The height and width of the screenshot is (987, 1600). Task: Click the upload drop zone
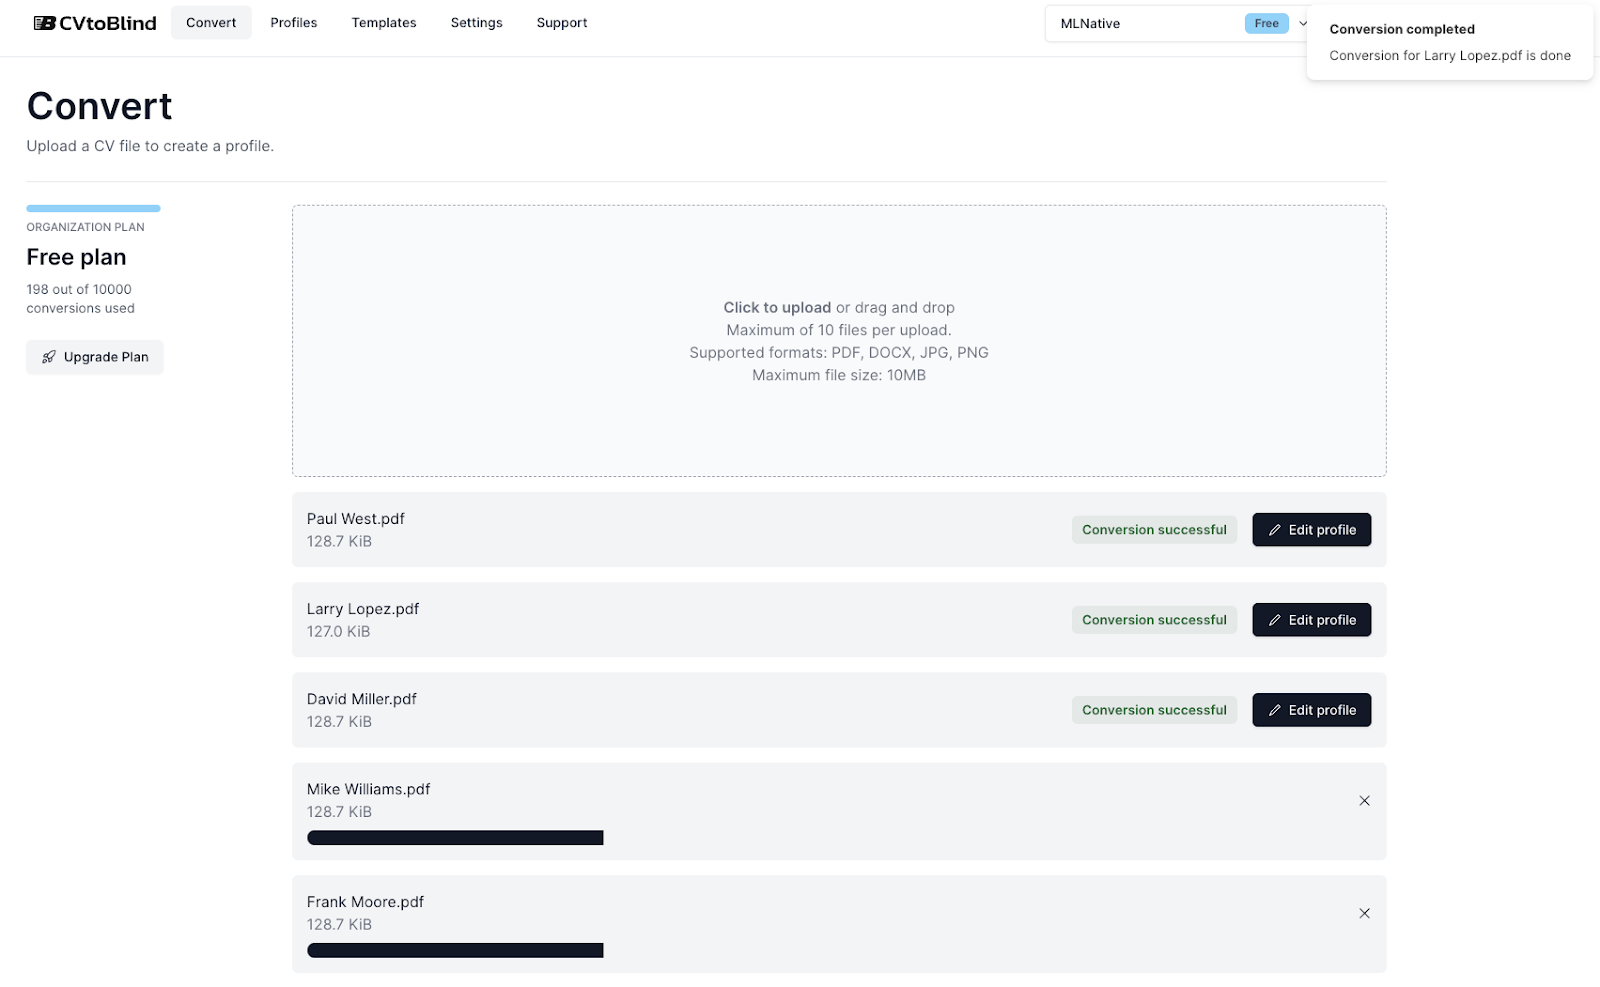click(839, 341)
